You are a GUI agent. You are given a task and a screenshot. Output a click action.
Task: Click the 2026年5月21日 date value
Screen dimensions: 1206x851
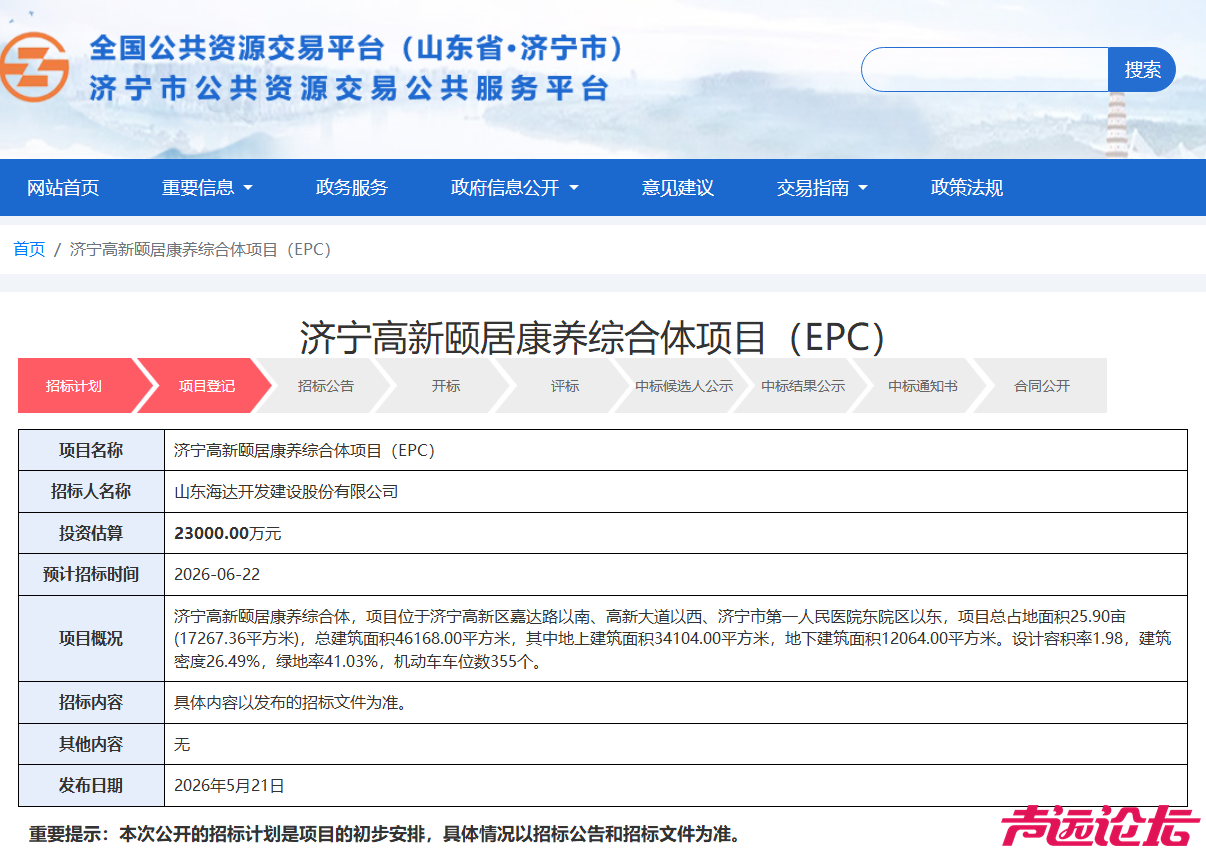coord(229,786)
